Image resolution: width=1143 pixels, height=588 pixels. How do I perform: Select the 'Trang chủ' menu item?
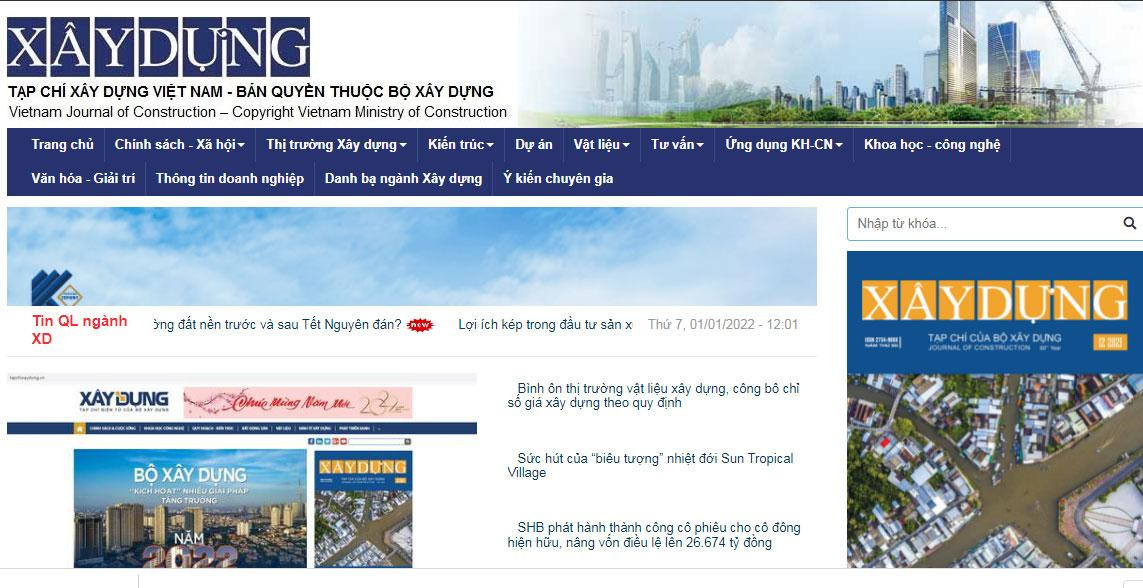[x=63, y=144]
